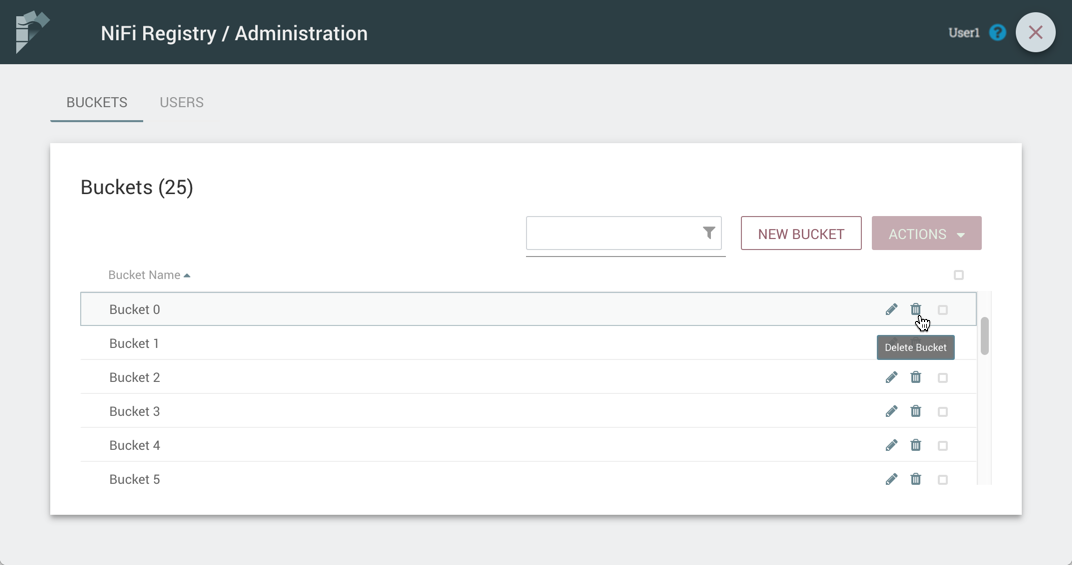Select the checkbox for Bucket 3
Viewport: 1072px width, 565px height.
942,412
